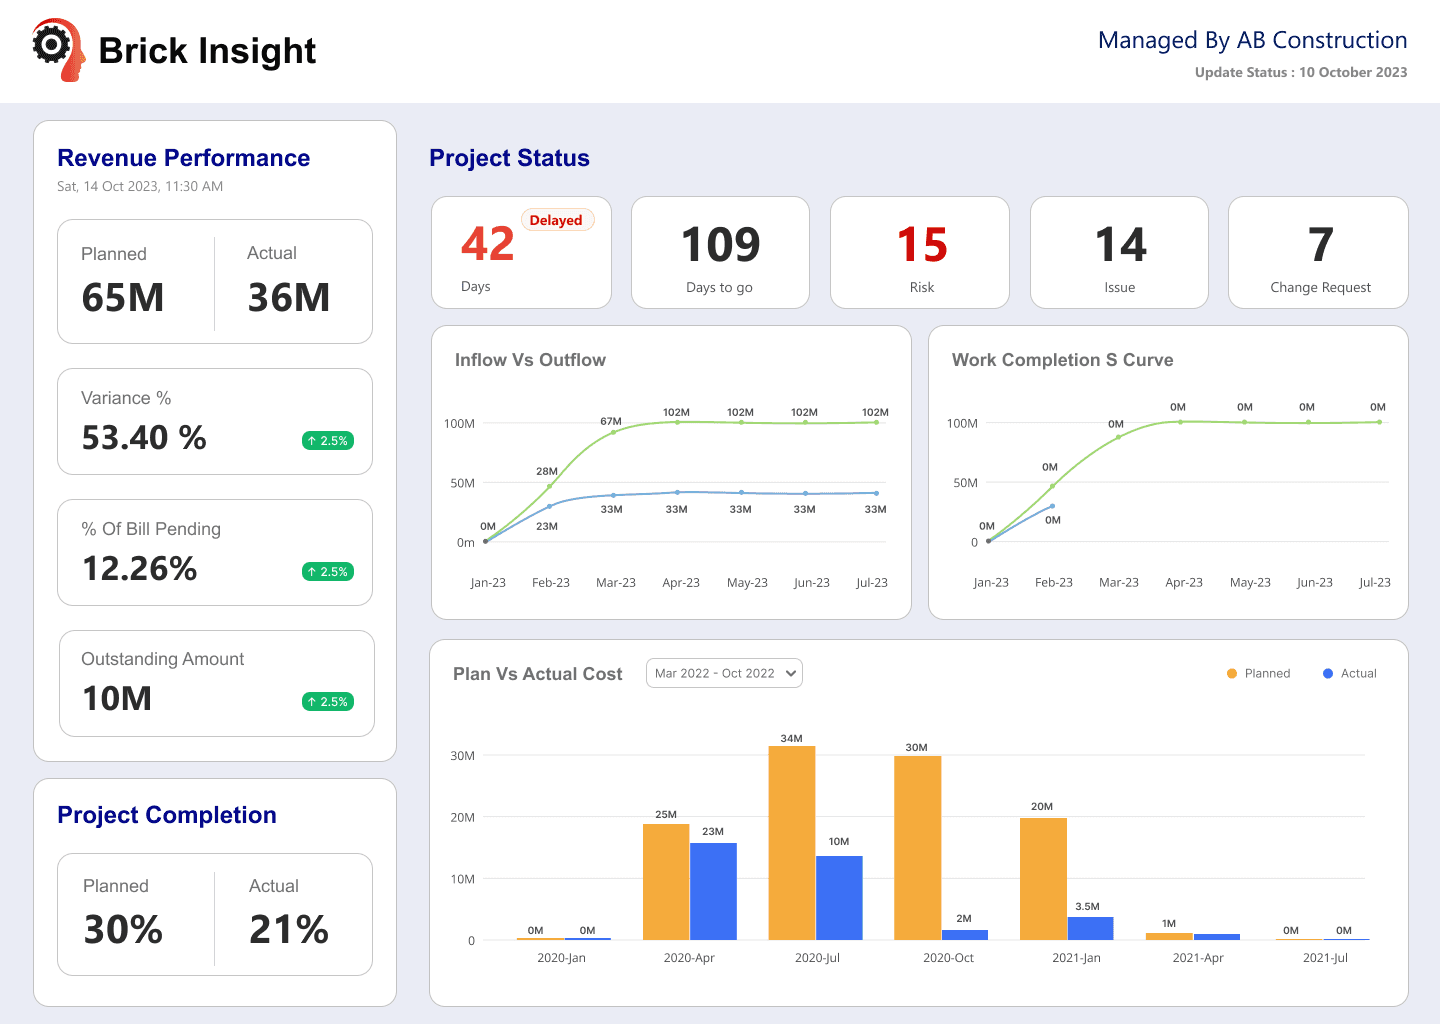Click the 2M actual bar for 2020-Oct

[x=965, y=935]
